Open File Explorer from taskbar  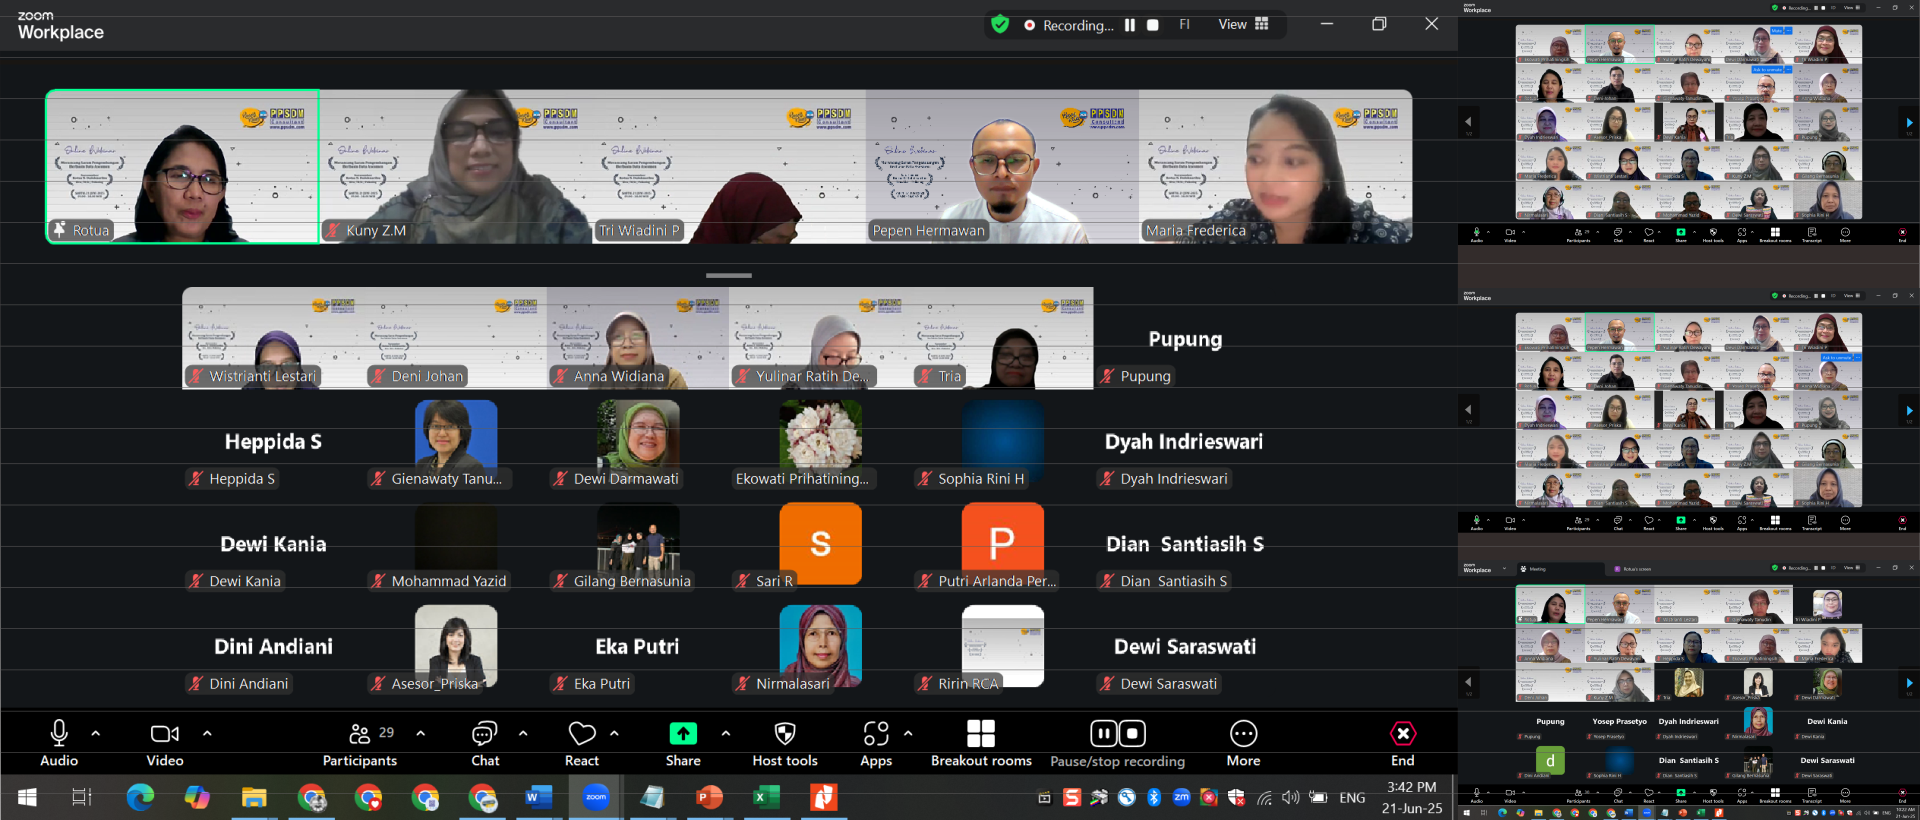[x=254, y=797]
